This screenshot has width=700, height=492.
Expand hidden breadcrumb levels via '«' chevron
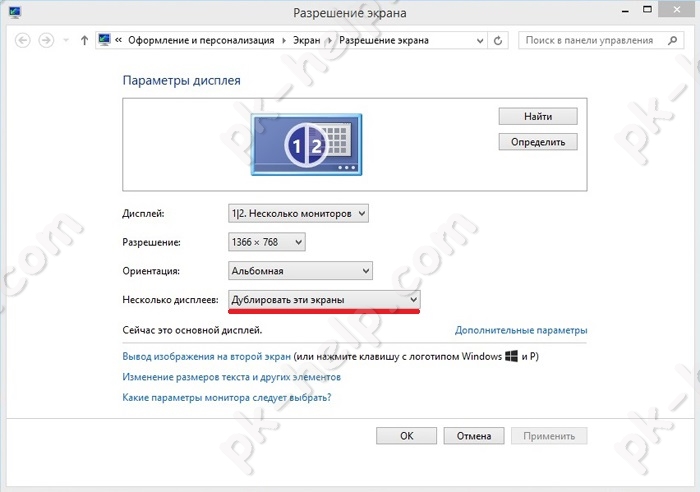[x=118, y=40]
